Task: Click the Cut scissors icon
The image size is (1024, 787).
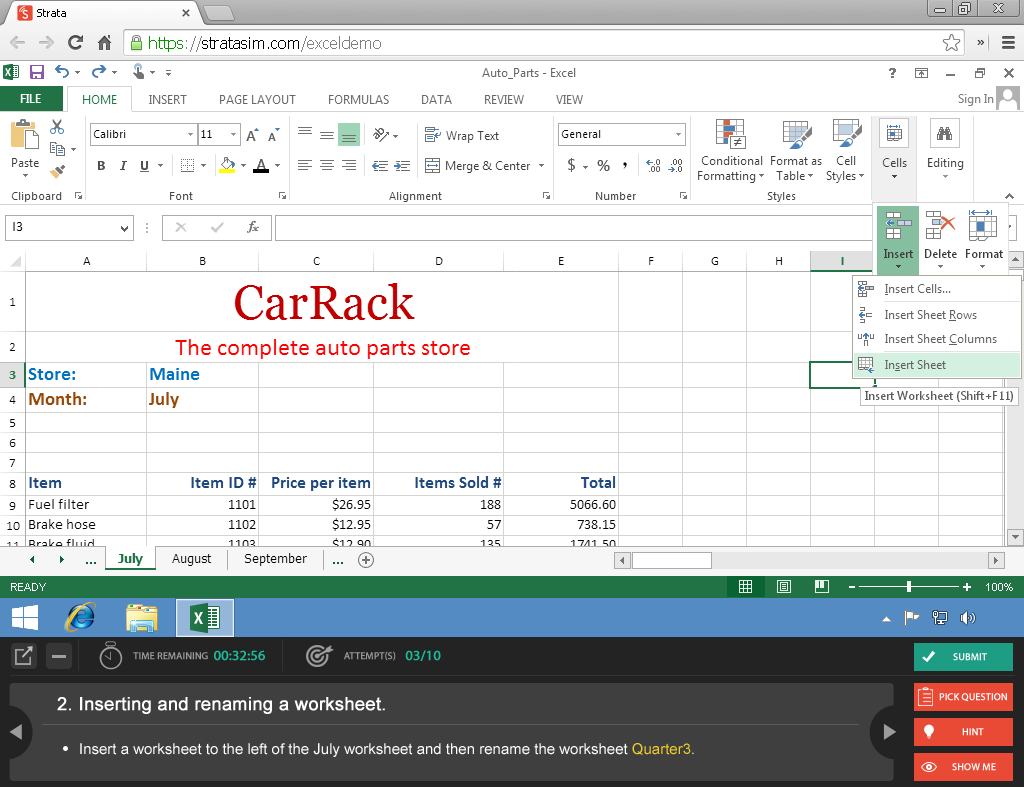Action: pos(57,127)
